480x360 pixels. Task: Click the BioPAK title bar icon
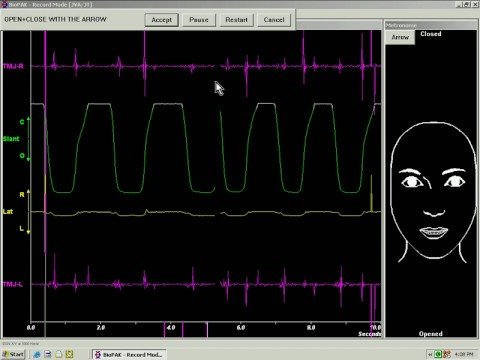pyautogui.click(x=4, y=4)
